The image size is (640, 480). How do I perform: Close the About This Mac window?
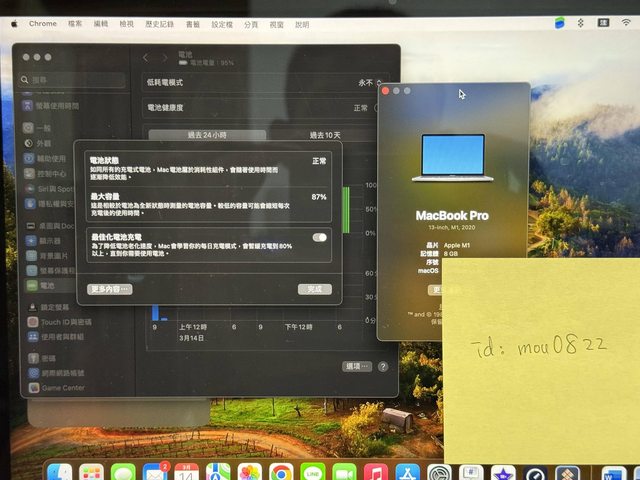[385, 91]
